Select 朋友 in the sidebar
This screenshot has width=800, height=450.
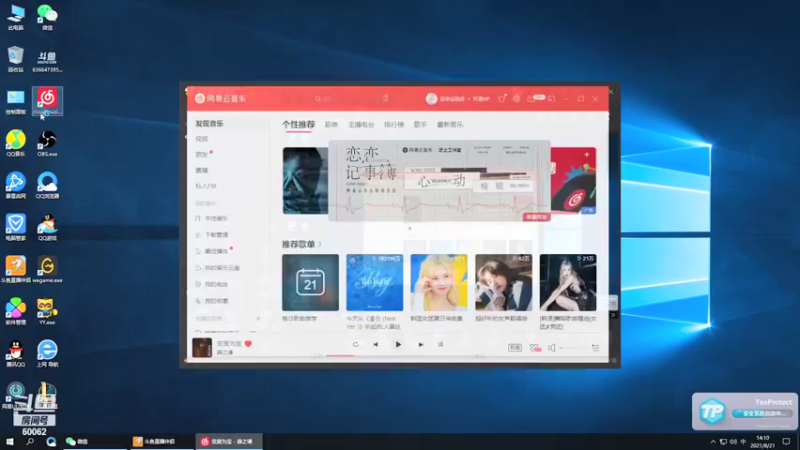point(202,155)
